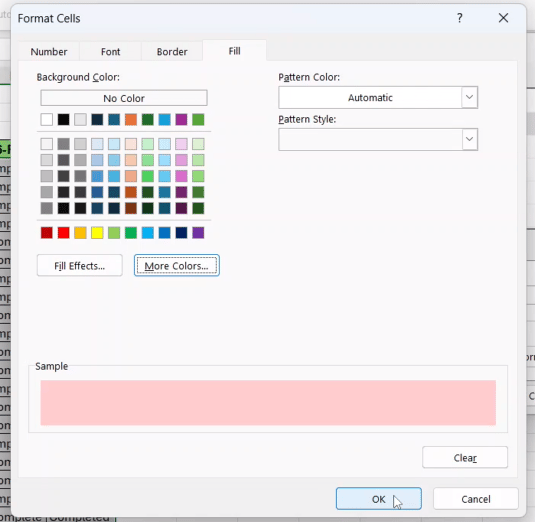Open More Colors picker
This screenshot has width=535, height=522.
tap(176, 265)
